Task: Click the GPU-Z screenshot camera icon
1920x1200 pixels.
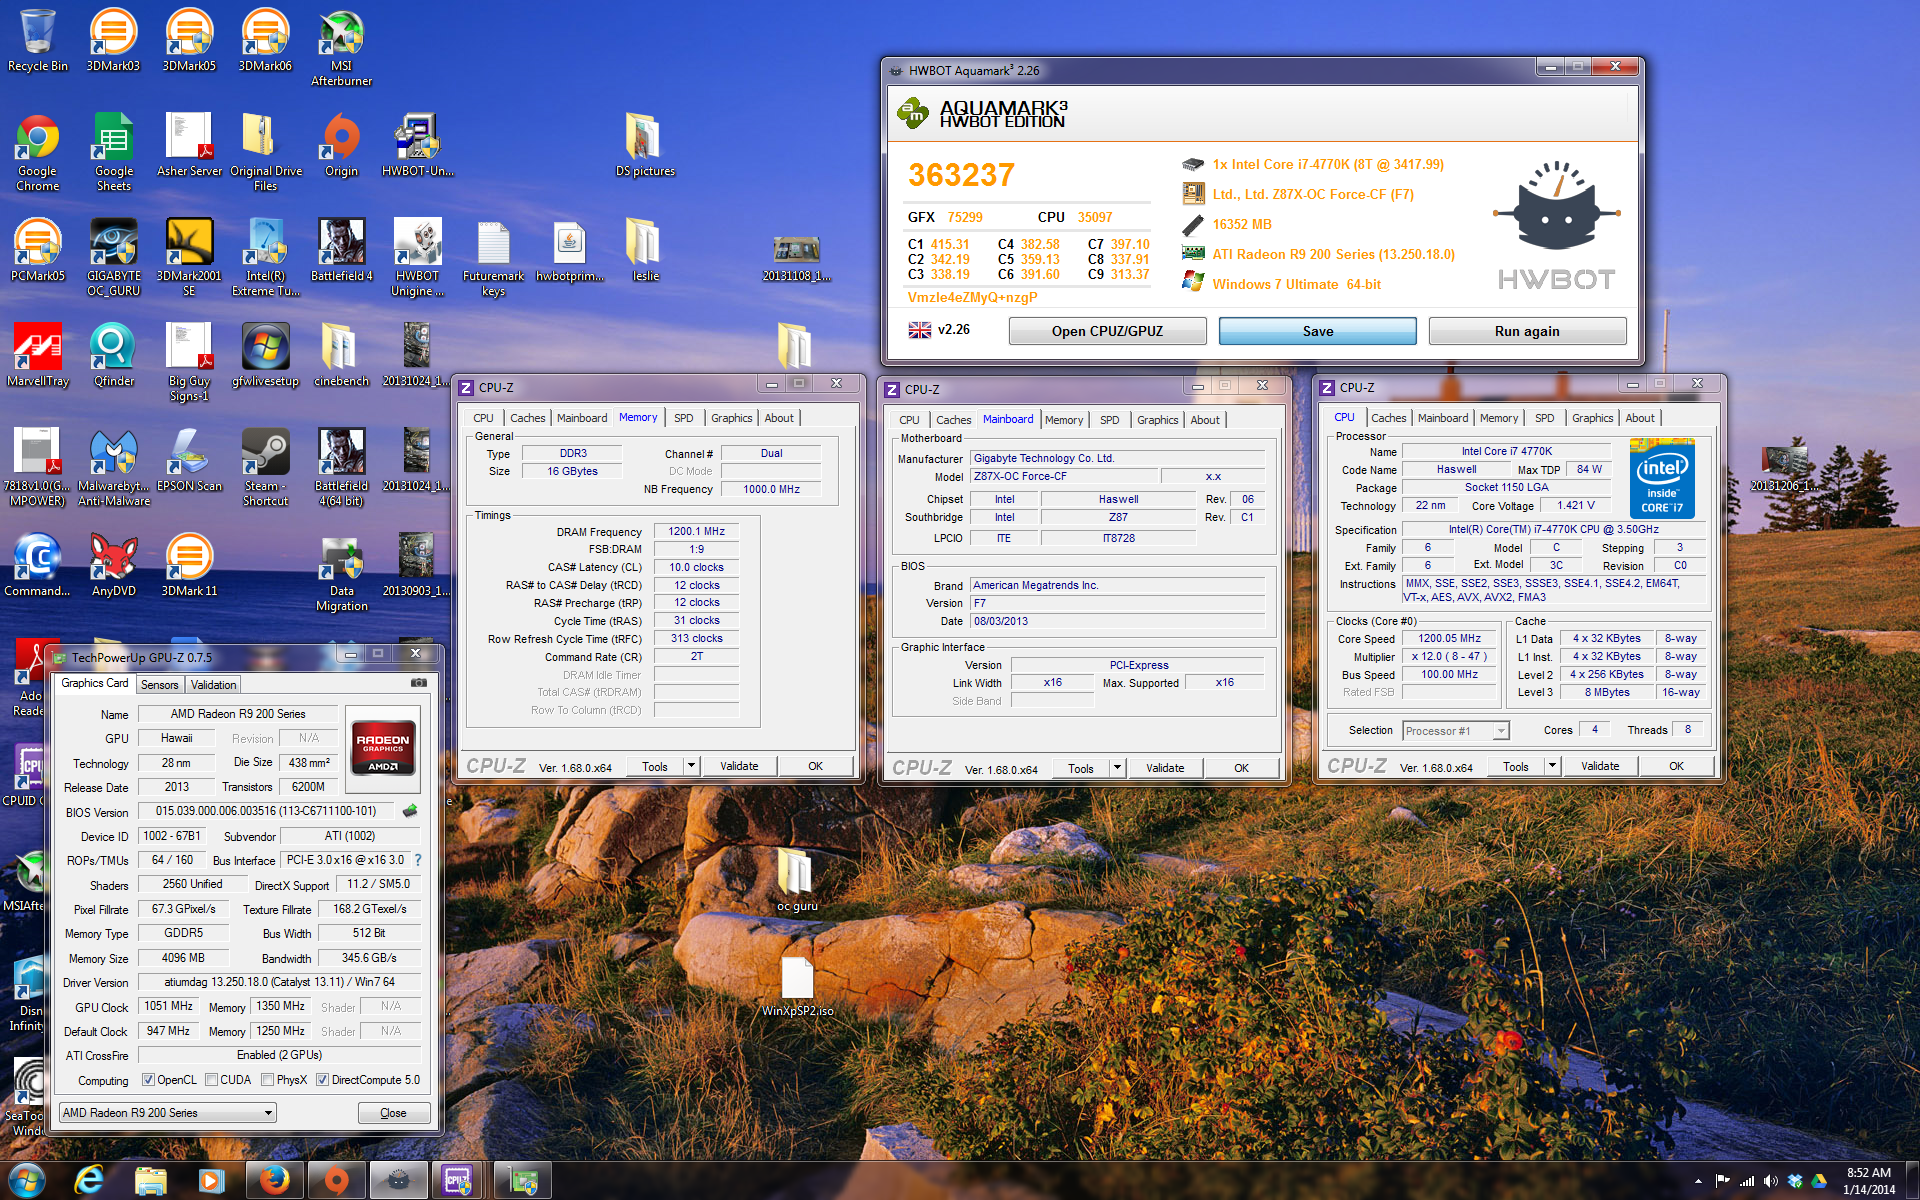Action: (x=419, y=683)
